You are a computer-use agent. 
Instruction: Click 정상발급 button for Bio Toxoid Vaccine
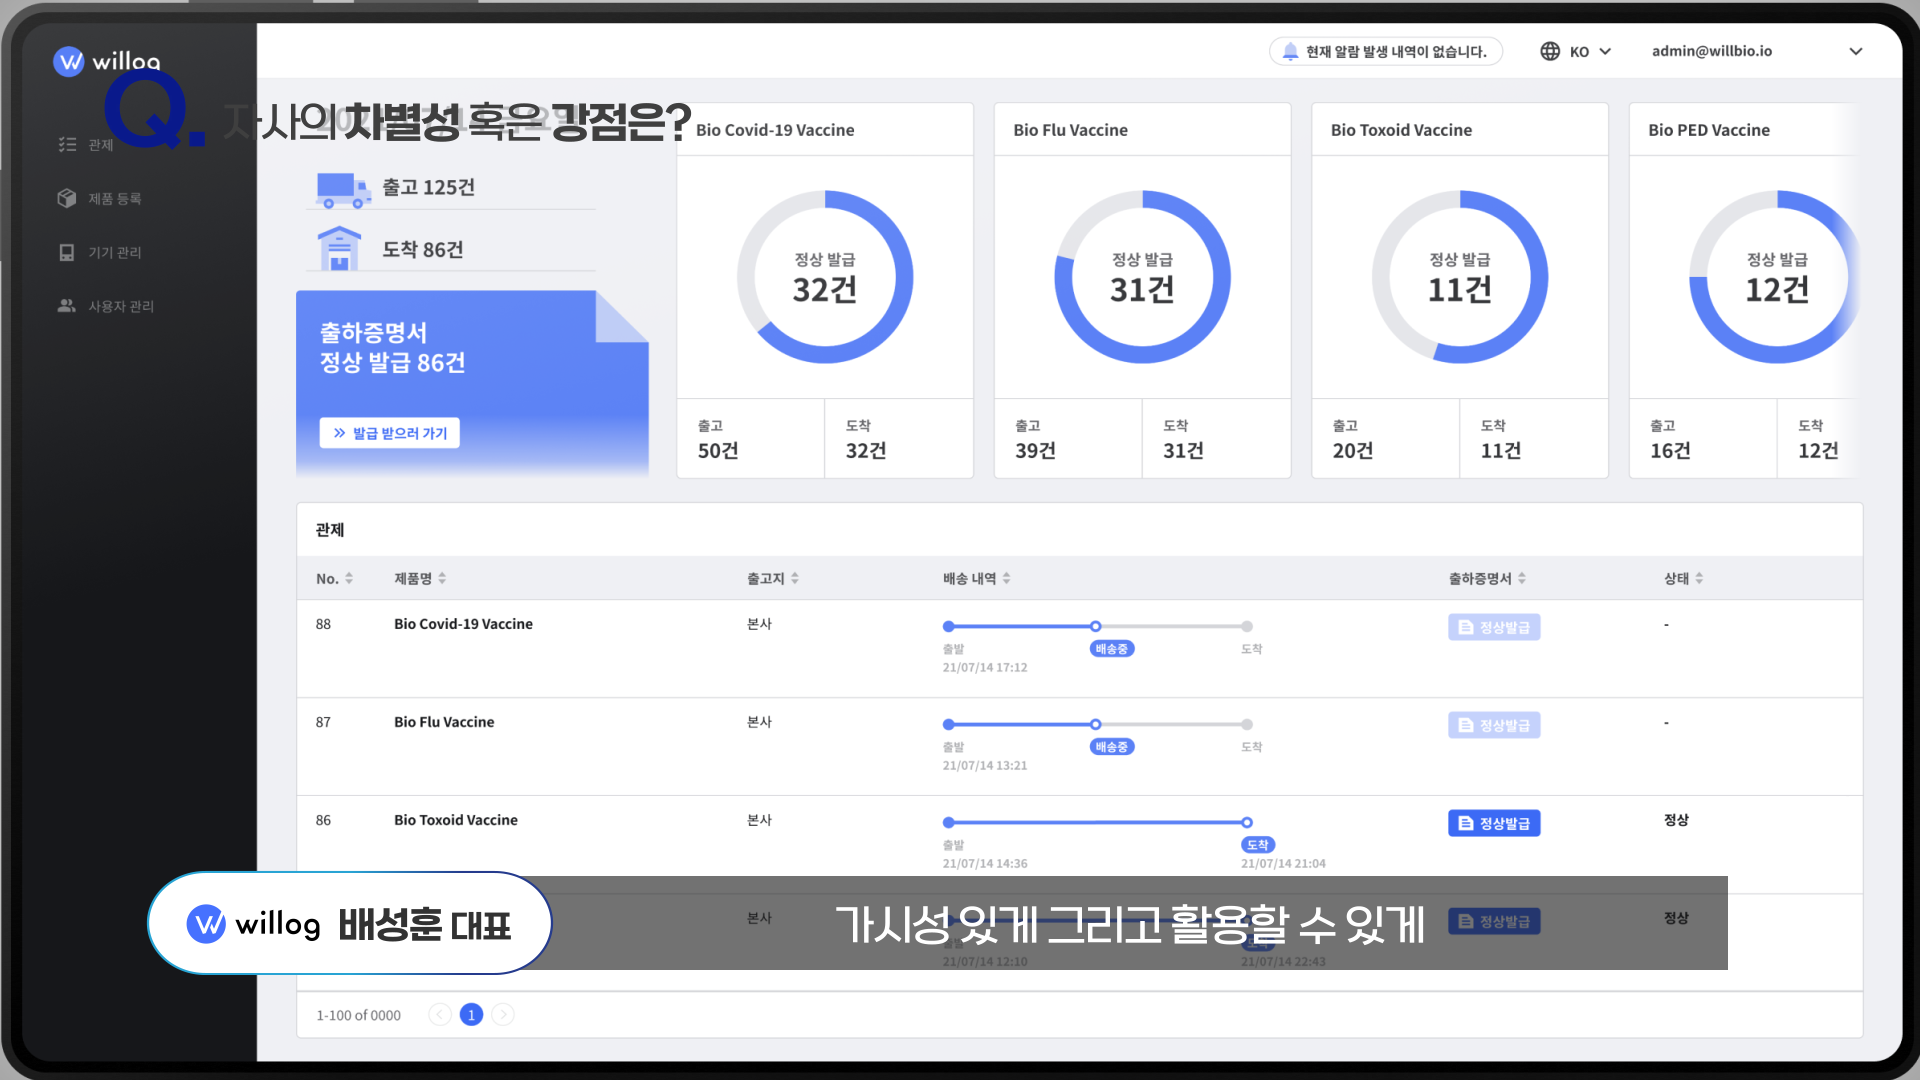click(x=1494, y=823)
